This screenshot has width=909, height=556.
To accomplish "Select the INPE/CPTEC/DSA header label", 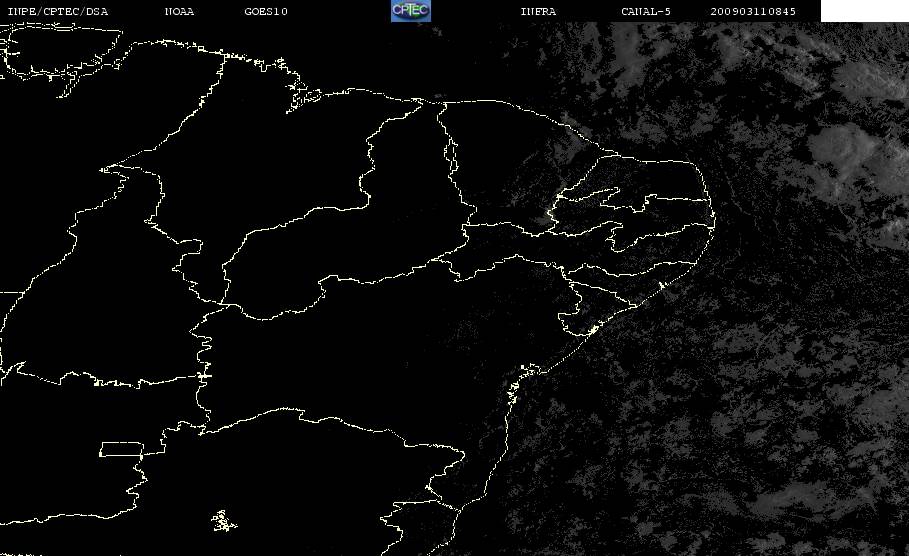I will click(x=58, y=11).
